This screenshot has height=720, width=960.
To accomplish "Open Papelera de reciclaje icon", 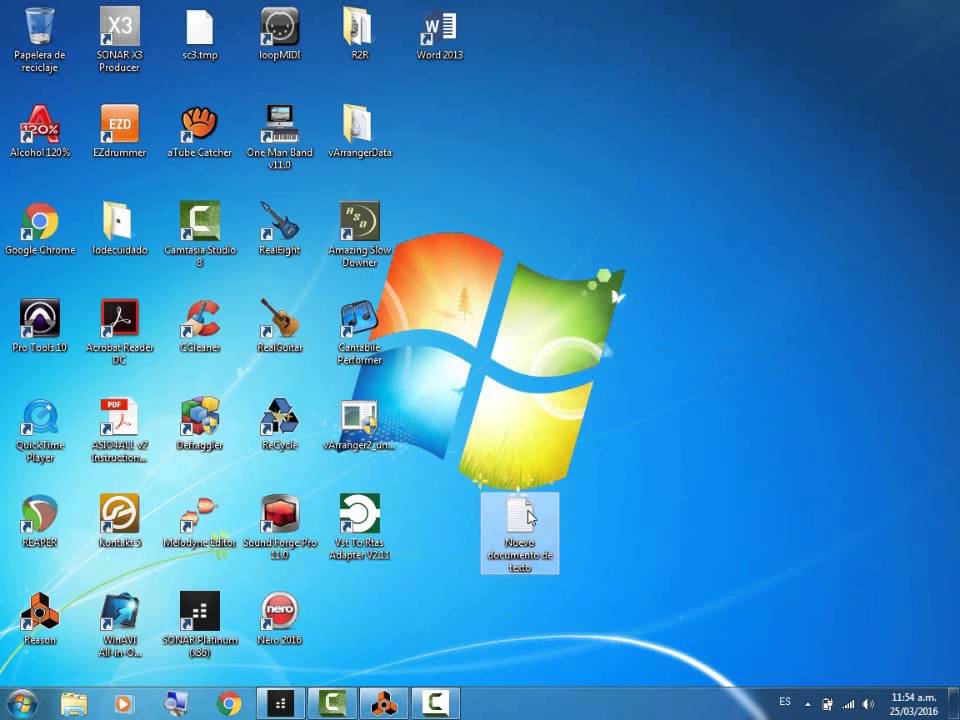I will coord(40,39).
